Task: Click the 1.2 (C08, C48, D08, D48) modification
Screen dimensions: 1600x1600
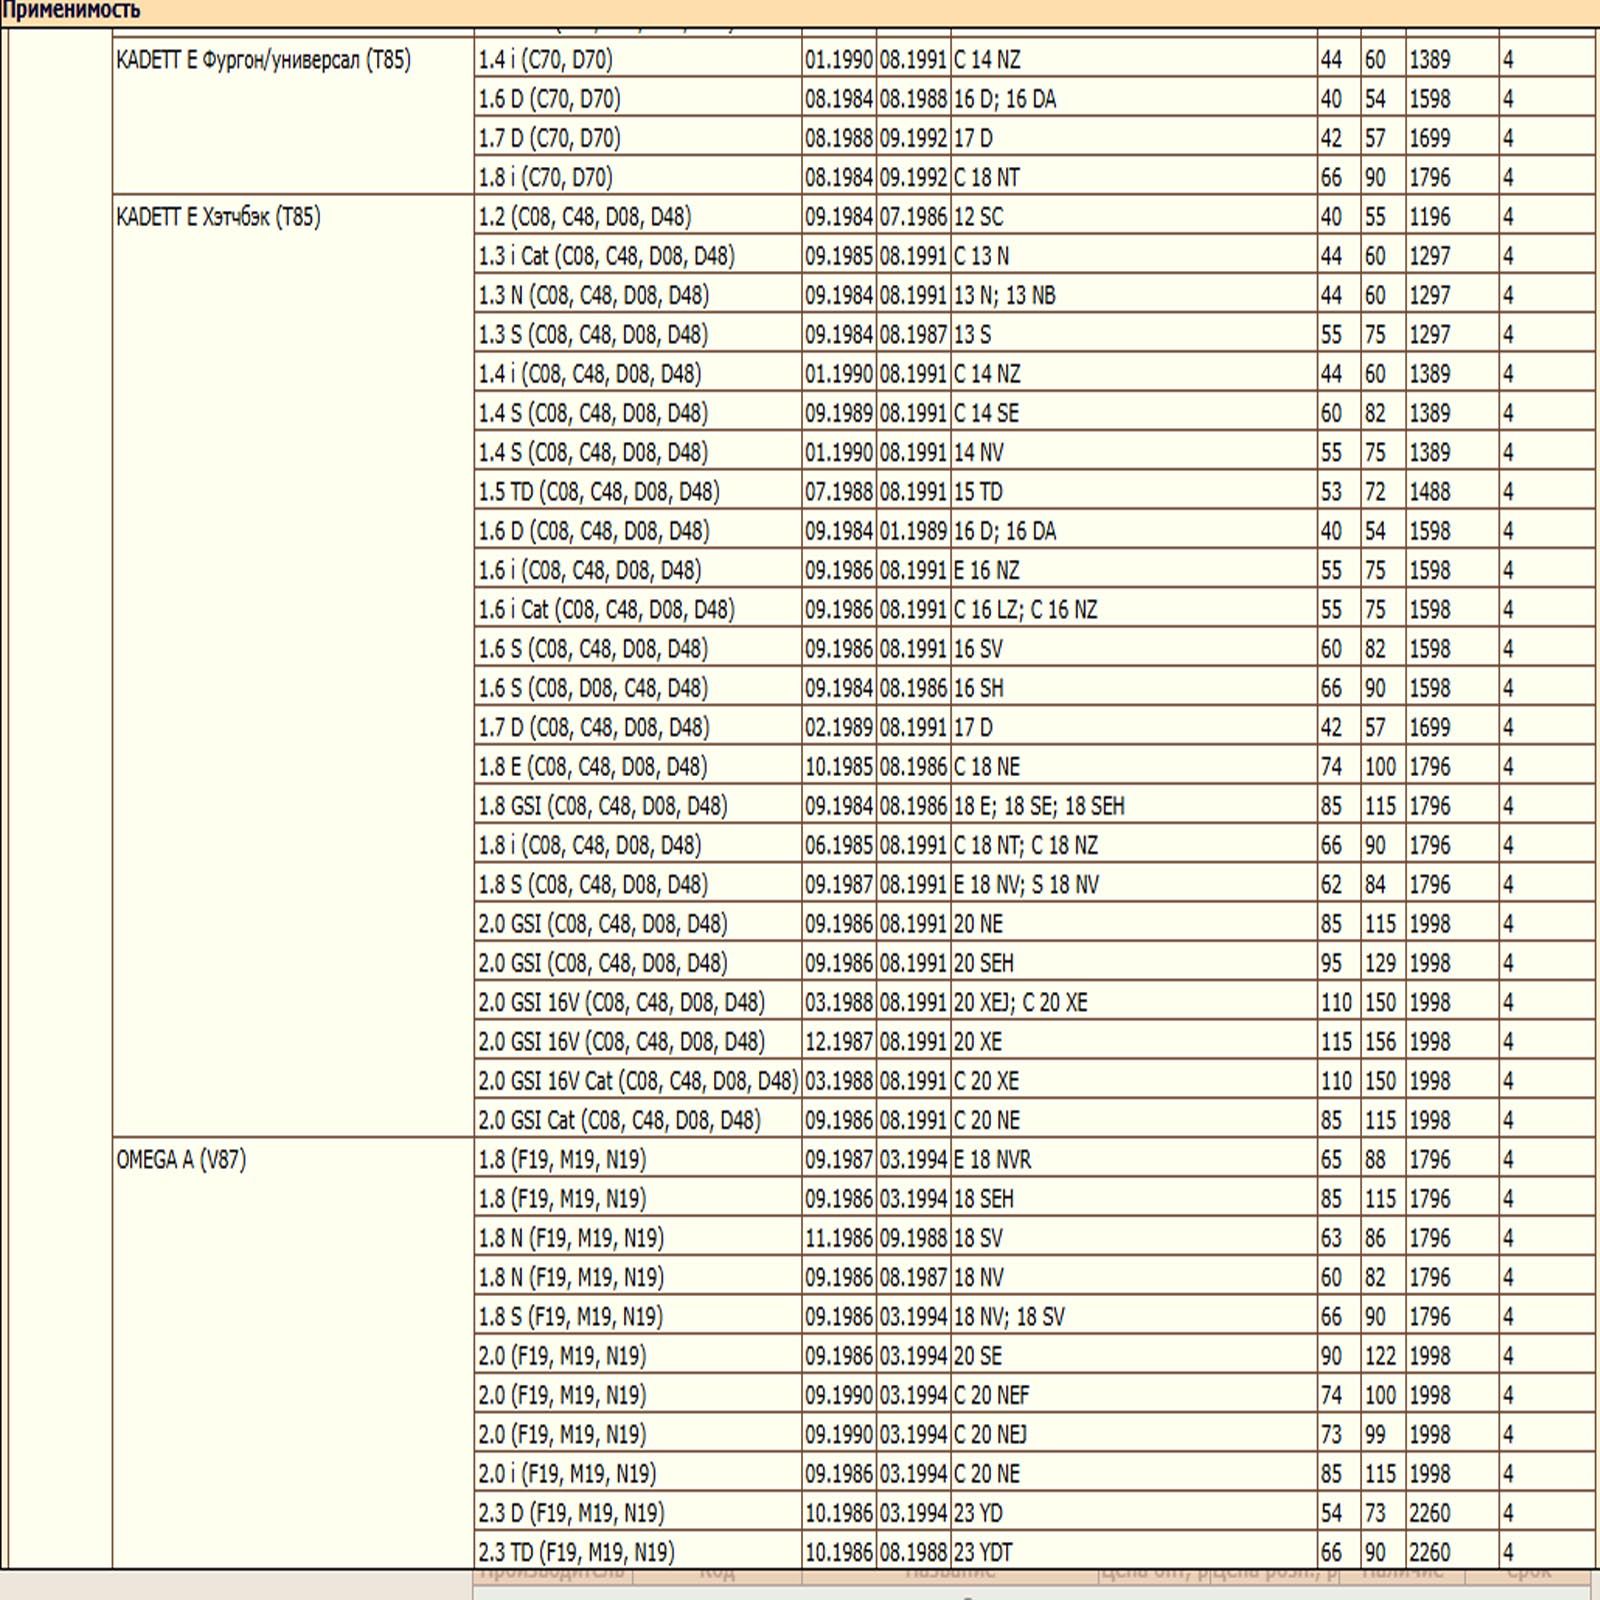Action: tap(584, 217)
